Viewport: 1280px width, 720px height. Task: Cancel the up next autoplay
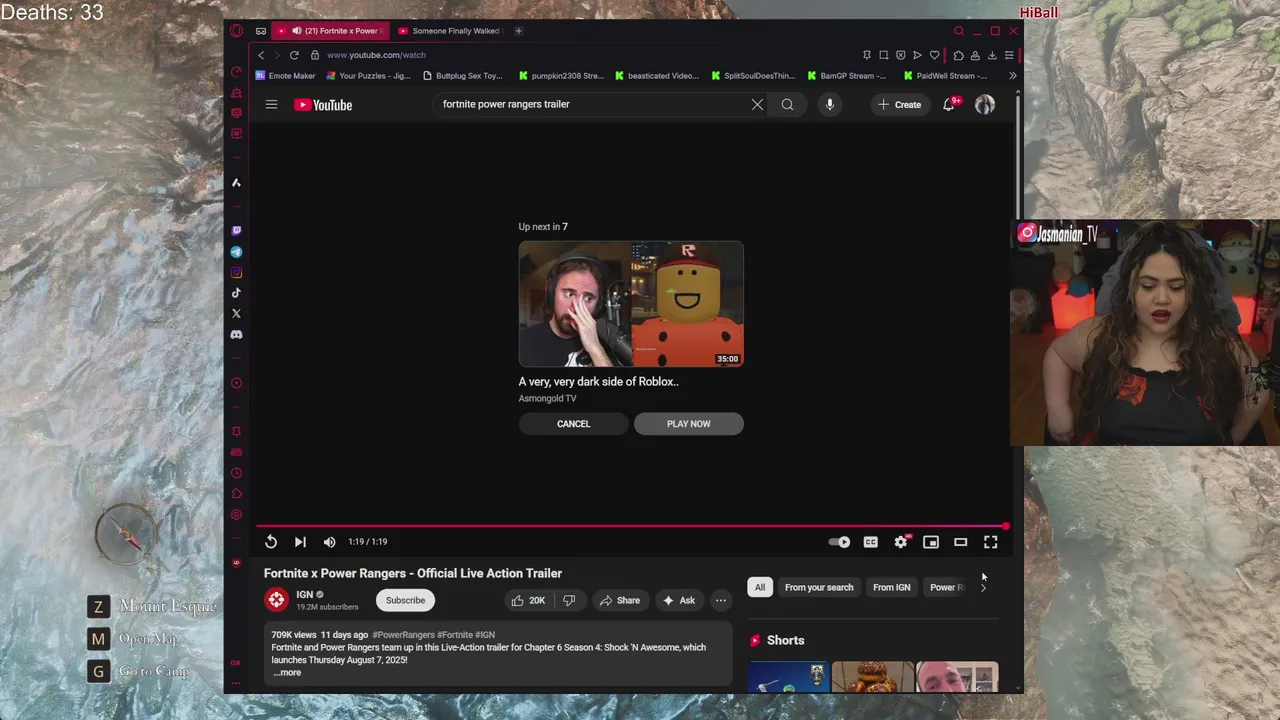click(574, 424)
